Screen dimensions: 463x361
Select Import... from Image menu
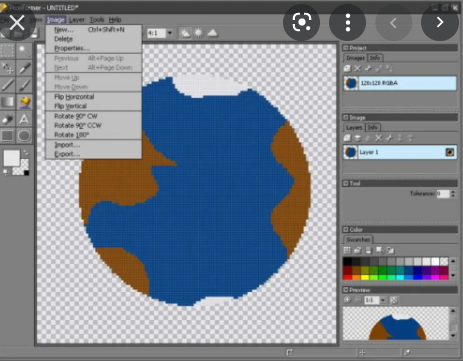tap(93, 145)
